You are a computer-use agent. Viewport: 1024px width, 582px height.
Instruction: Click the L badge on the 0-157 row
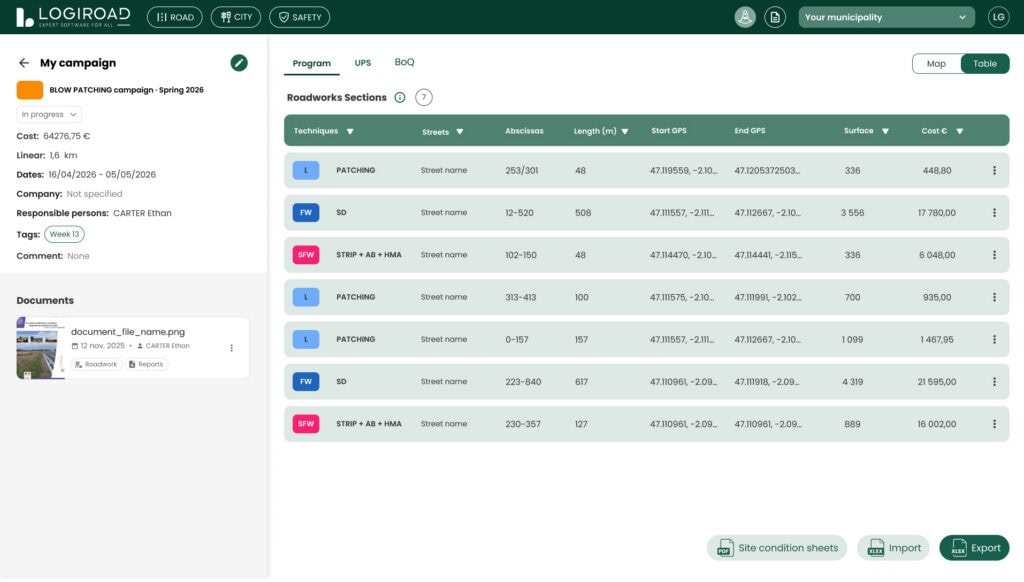tap(306, 340)
